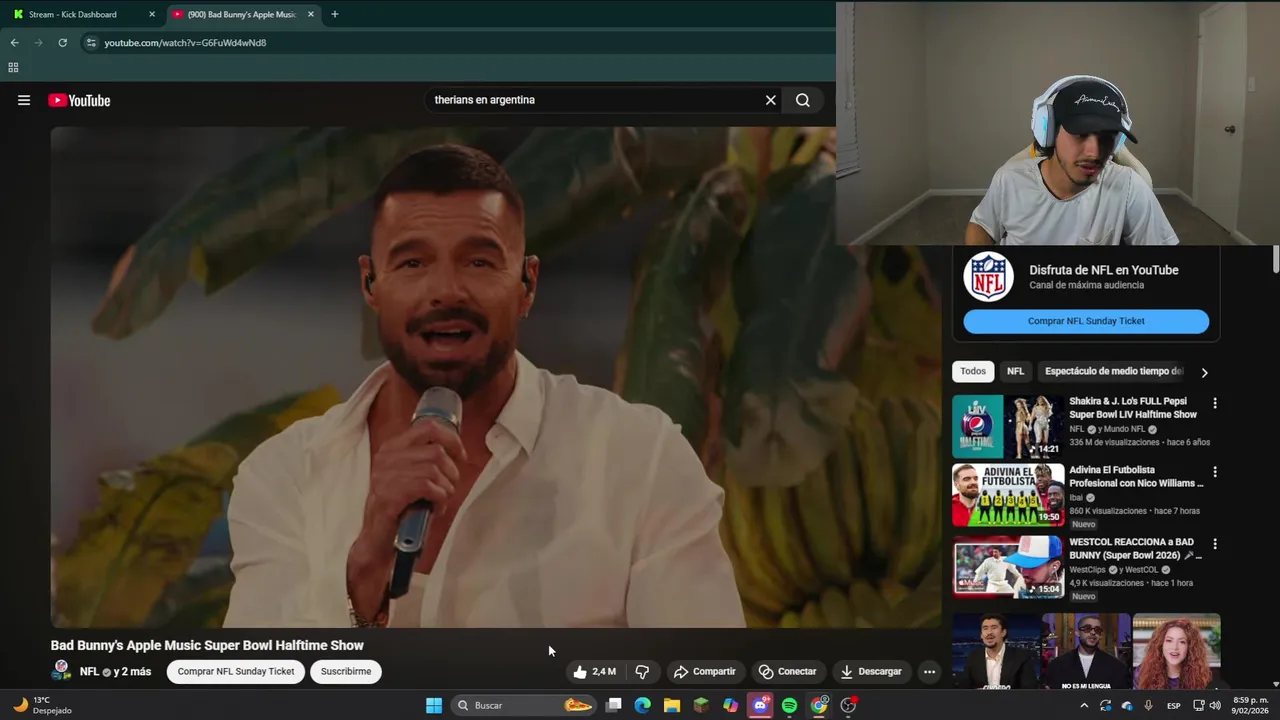Click the Compartir share button

click(x=704, y=671)
